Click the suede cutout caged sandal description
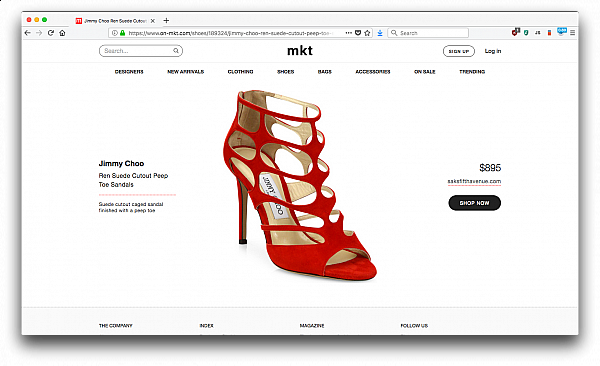 pos(131,207)
